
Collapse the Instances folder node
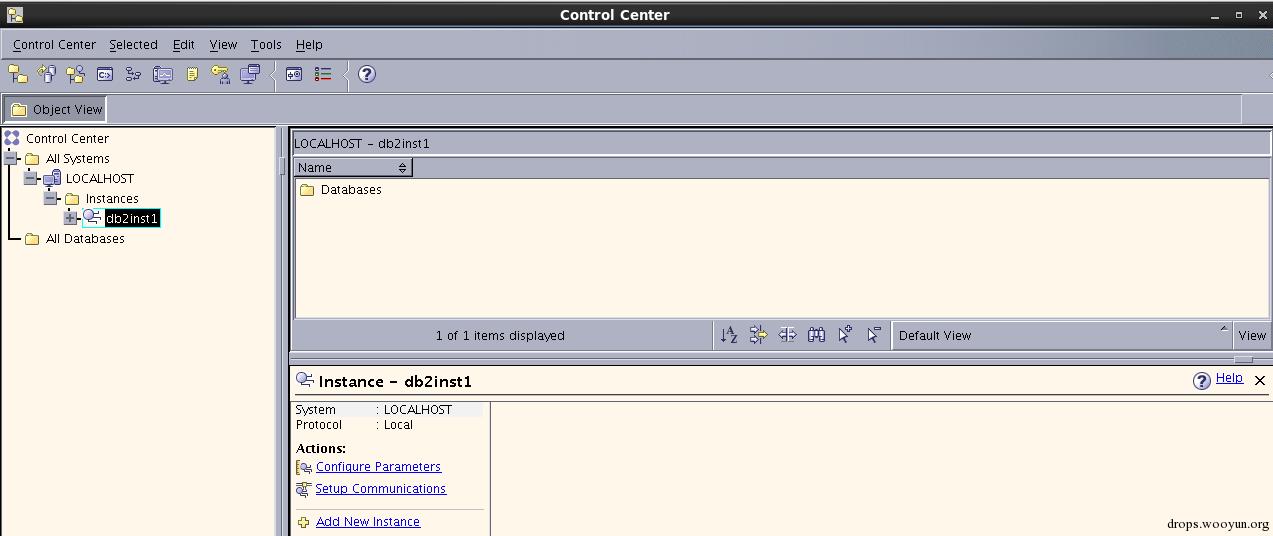(50, 198)
